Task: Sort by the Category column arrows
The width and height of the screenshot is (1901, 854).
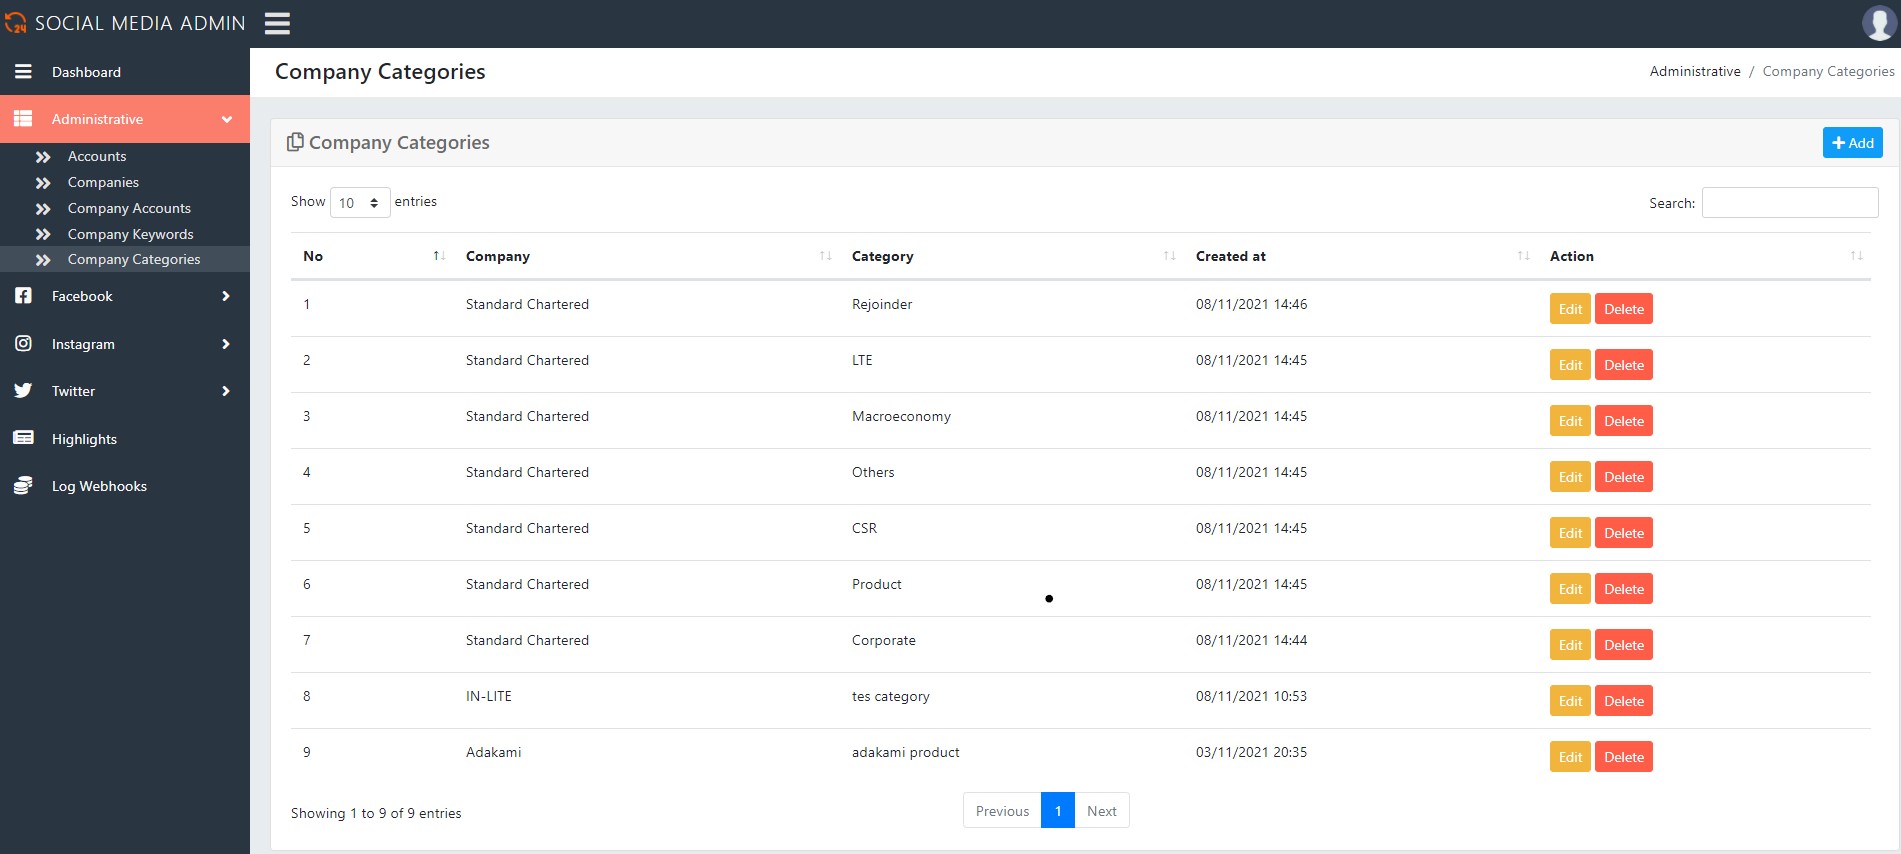Action: pyautogui.click(x=1169, y=256)
